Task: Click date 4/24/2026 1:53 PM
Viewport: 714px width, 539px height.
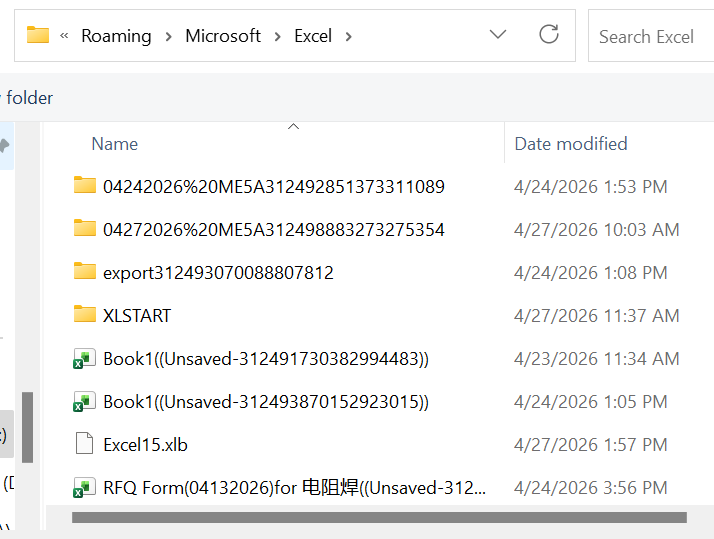Action: coord(591,187)
